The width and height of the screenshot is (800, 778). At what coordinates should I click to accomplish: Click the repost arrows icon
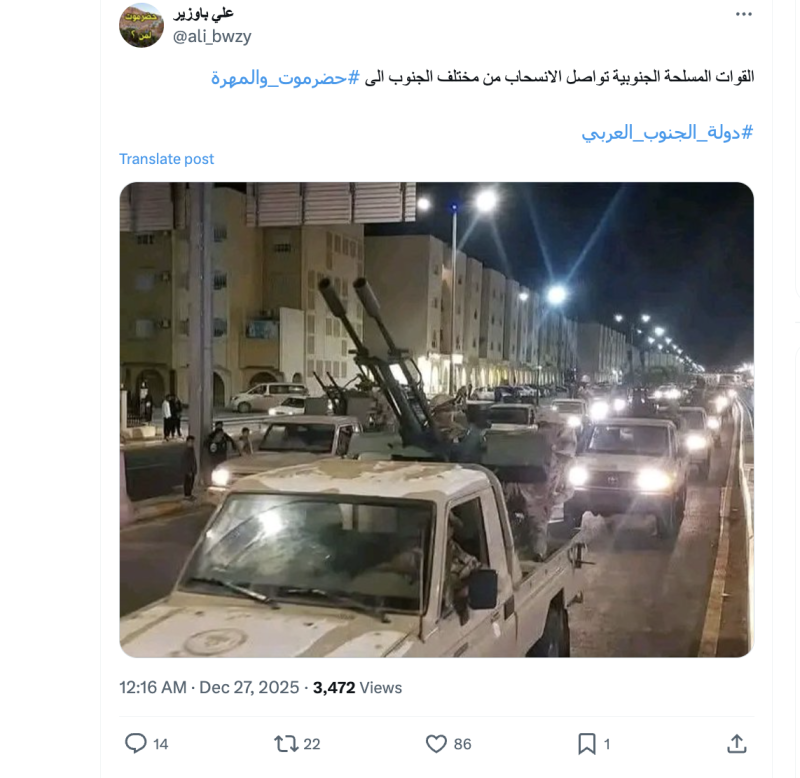tap(286, 744)
